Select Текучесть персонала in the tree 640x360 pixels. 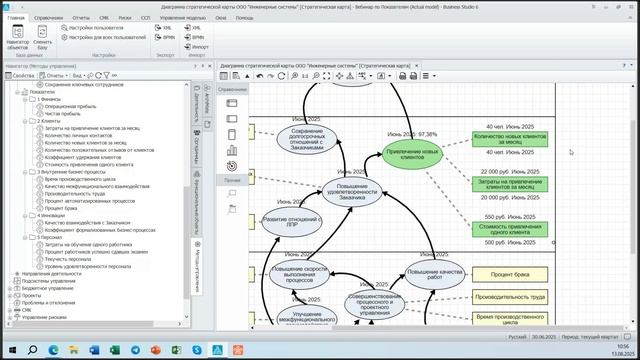(x=68, y=259)
